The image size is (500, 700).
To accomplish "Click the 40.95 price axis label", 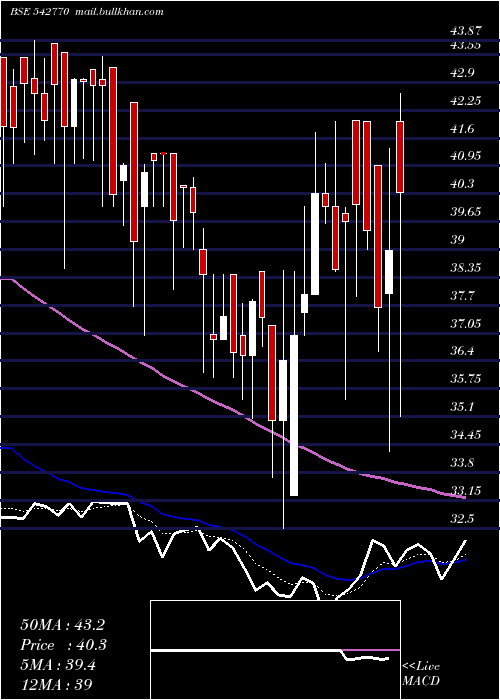I will (x=466, y=156).
